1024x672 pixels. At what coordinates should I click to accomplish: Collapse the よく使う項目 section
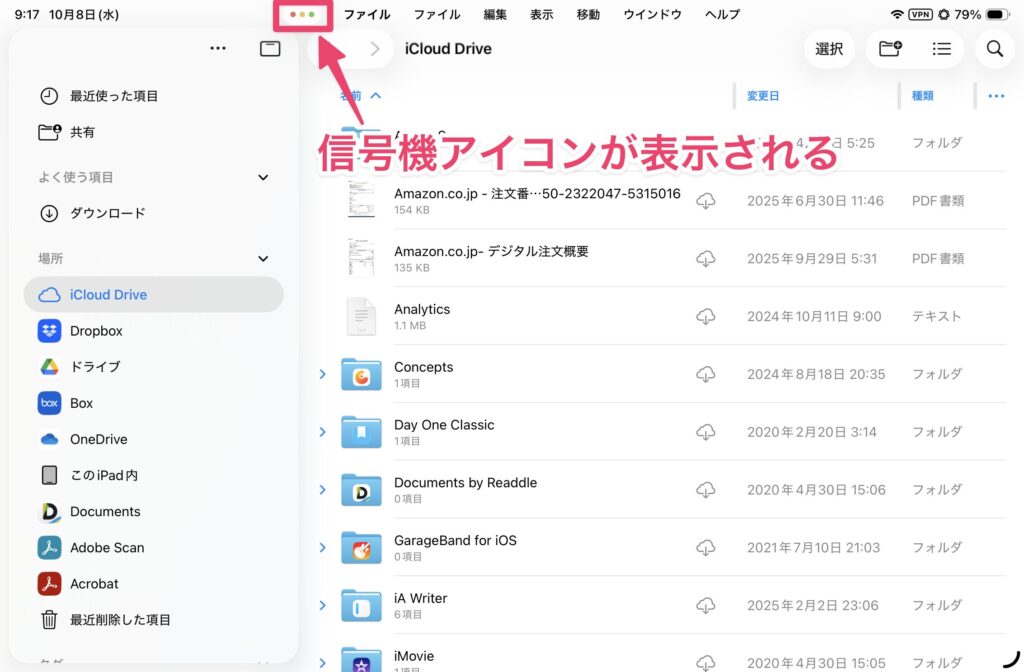click(263, 177)
